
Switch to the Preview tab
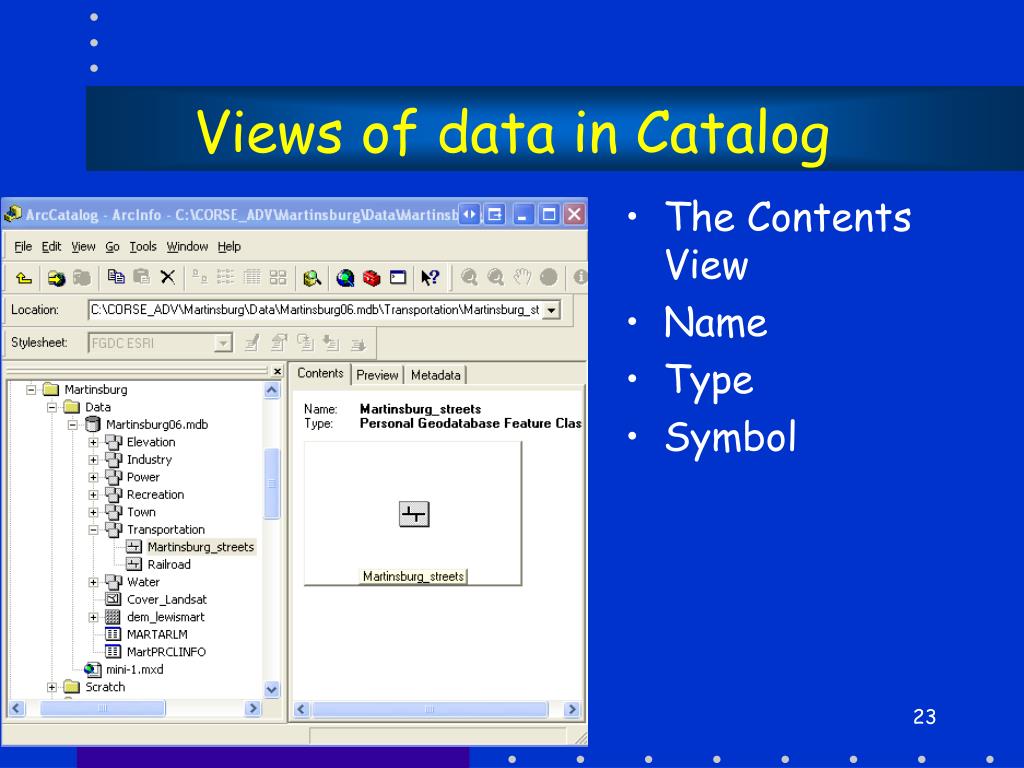tap(377, 375)
